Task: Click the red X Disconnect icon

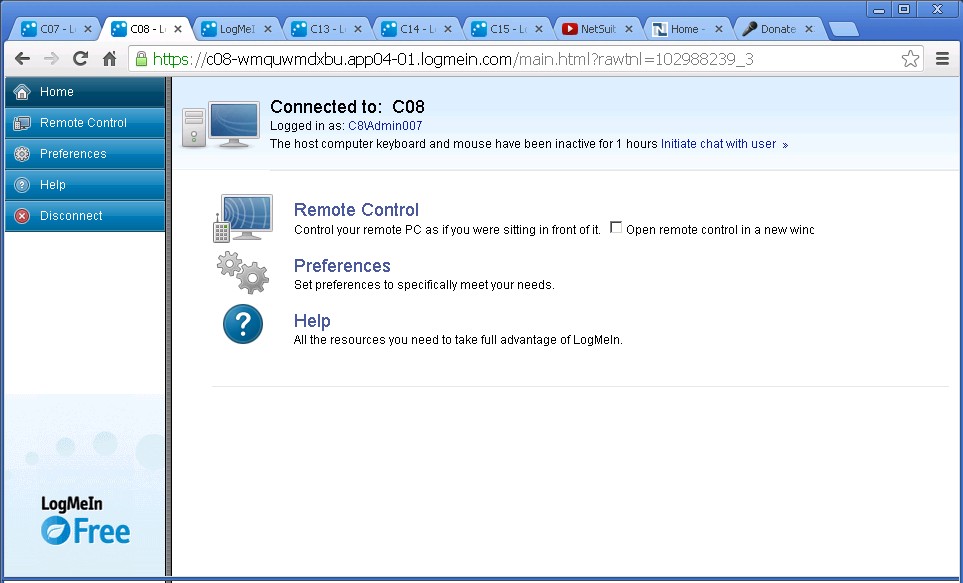Action: coord(22,216)
